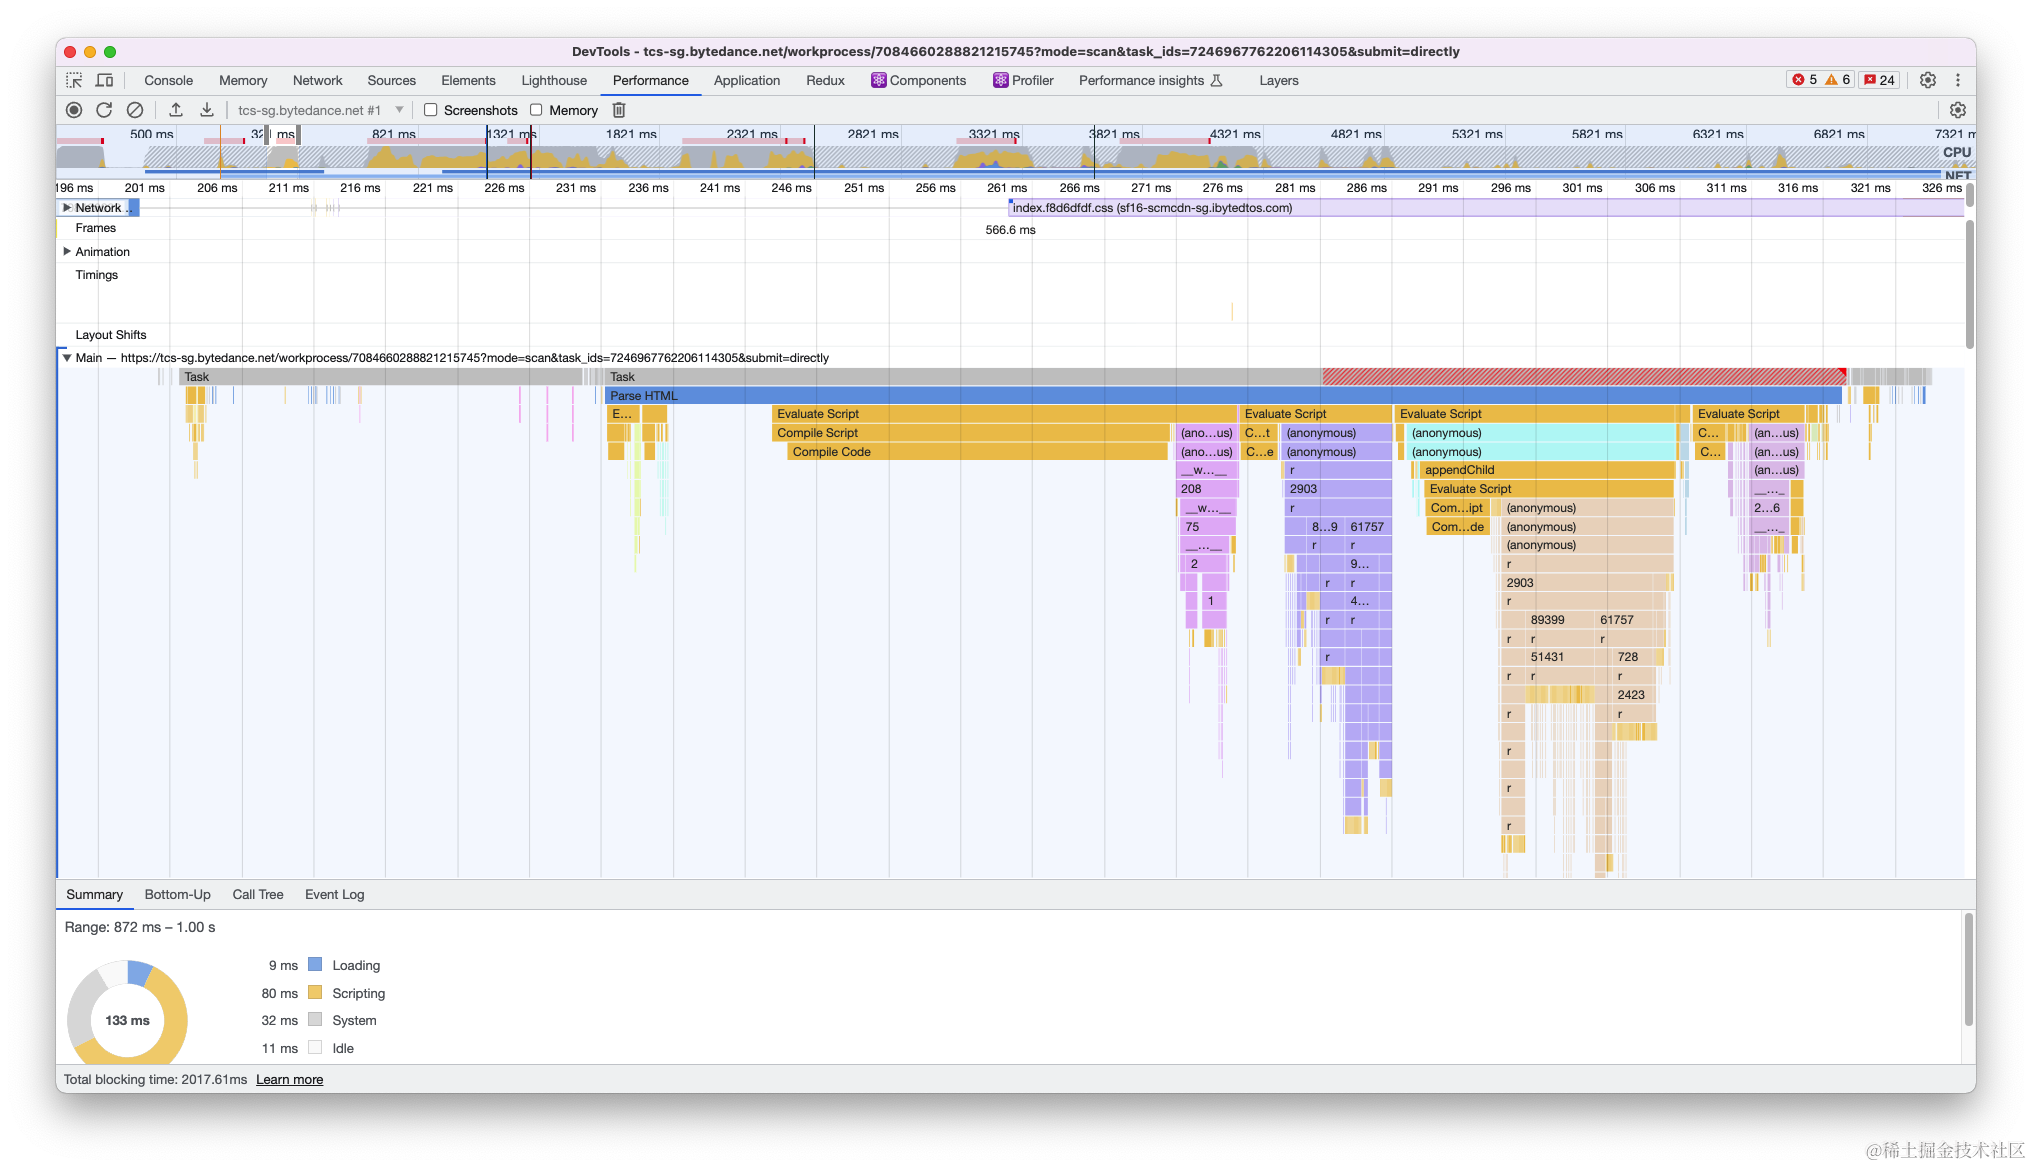2032x1167 pixels.
Task: Toggle the device toolbar icon
Action: (104, 80)
